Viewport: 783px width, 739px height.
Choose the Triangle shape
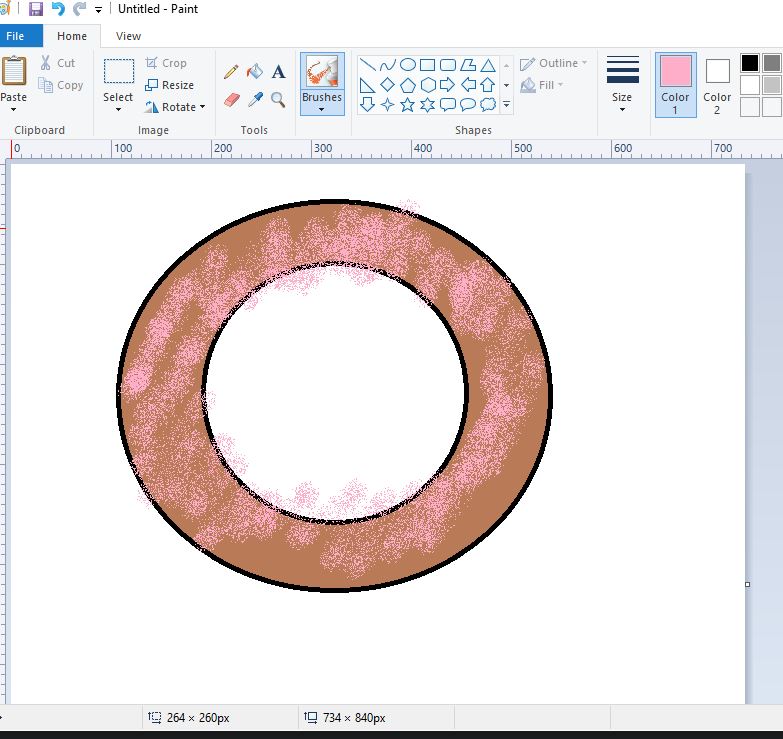(x=488, y=65)
